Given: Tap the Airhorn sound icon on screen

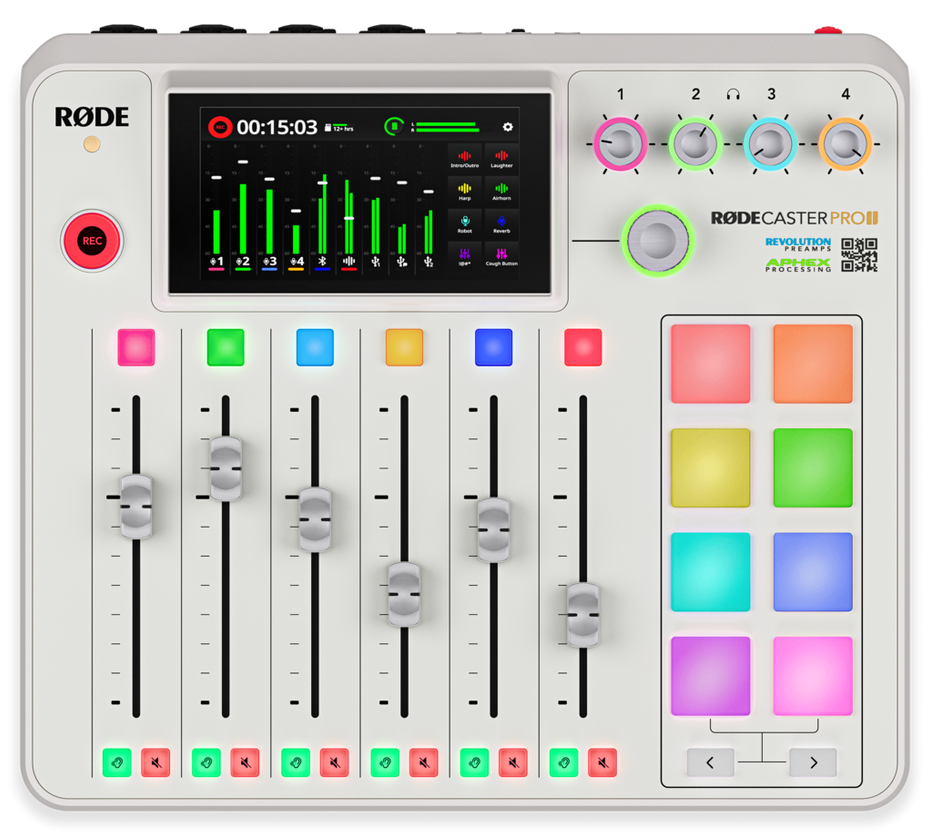Looking at the screenshot, I should point(502,191).
